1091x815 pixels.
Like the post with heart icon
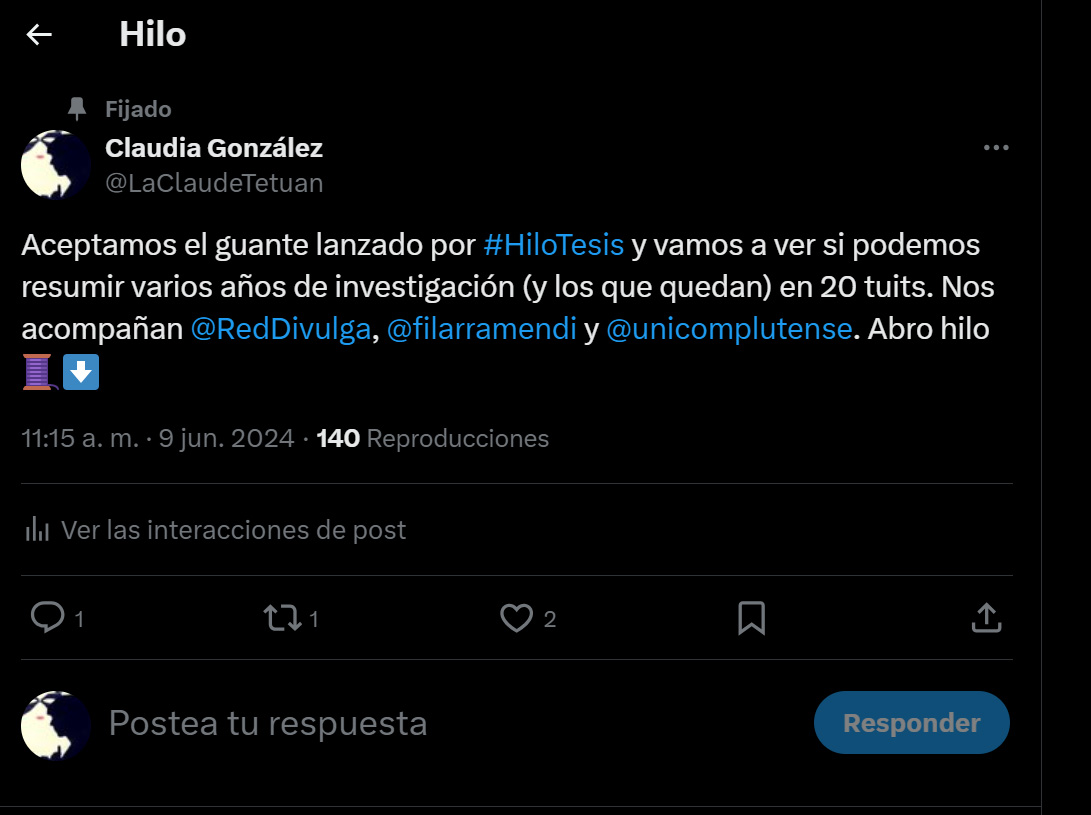click(x=516, y=618)
